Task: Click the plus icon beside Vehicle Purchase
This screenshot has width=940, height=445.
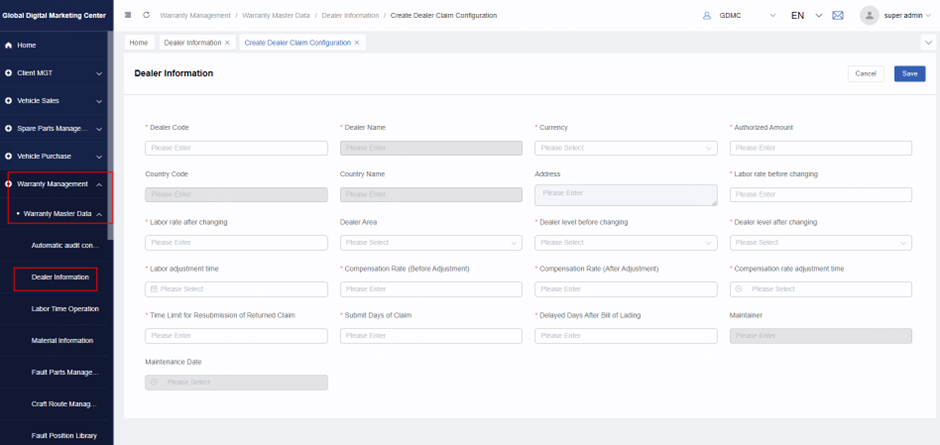Action: point(8,156)
